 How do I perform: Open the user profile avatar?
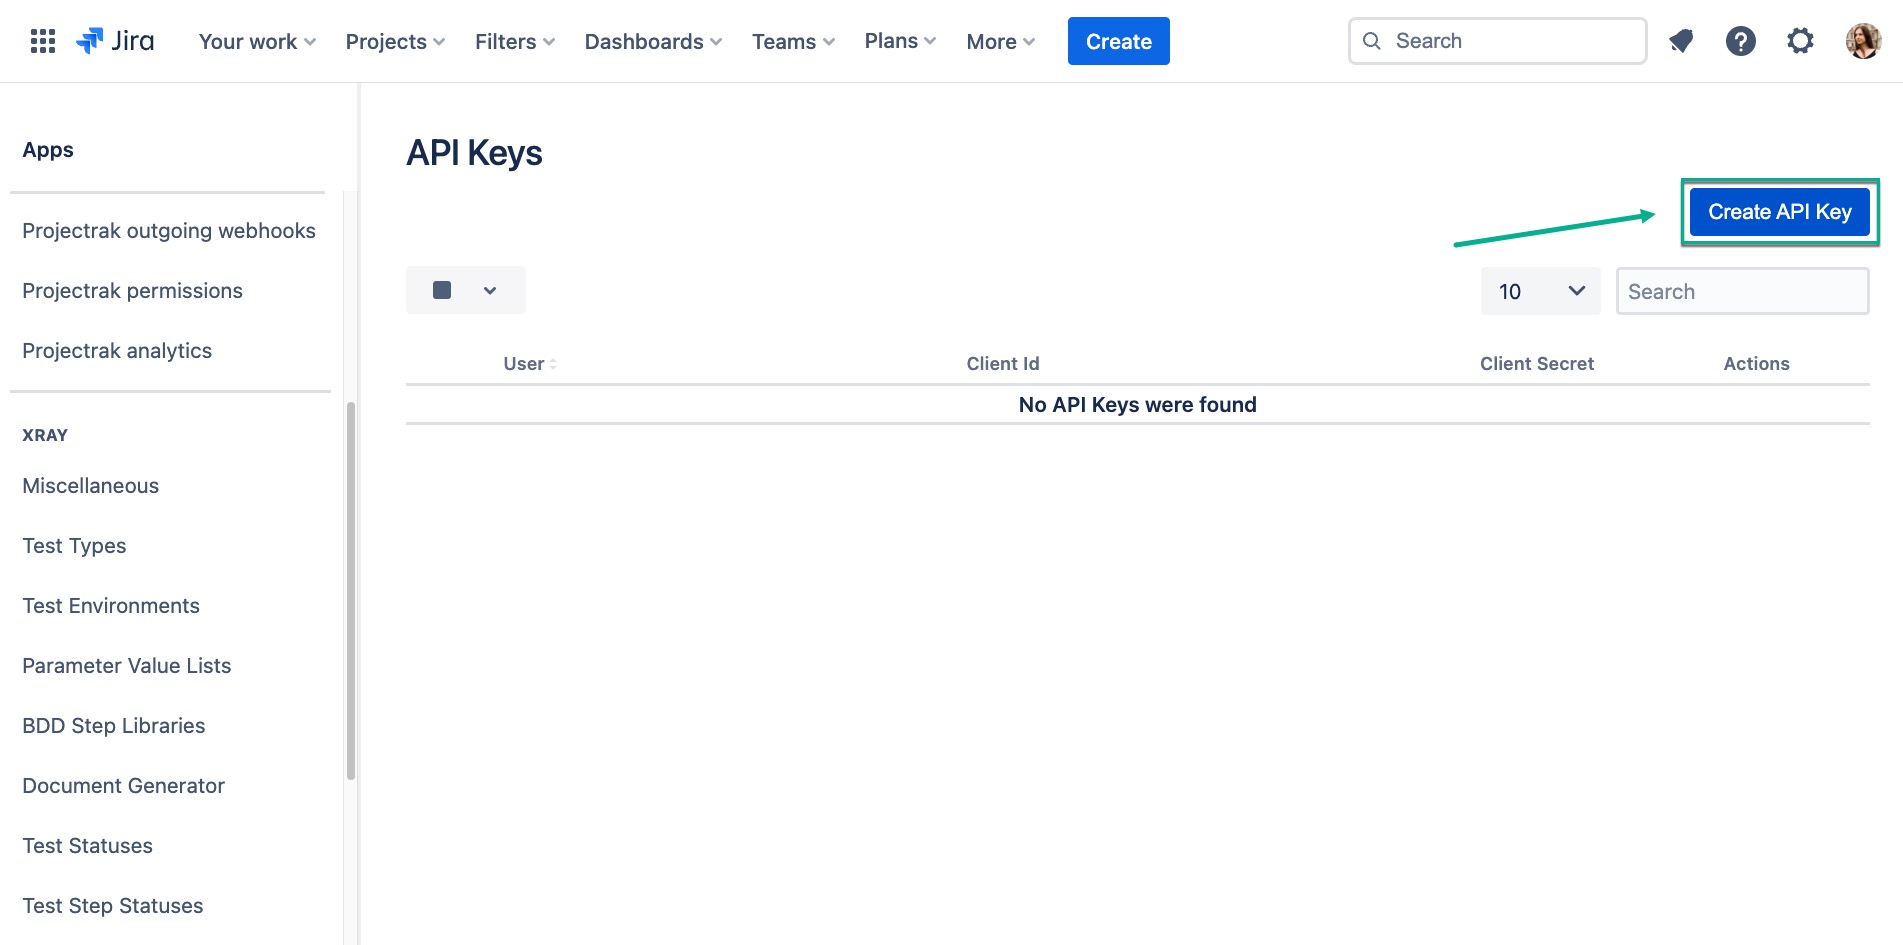[x=1862, y=41]
